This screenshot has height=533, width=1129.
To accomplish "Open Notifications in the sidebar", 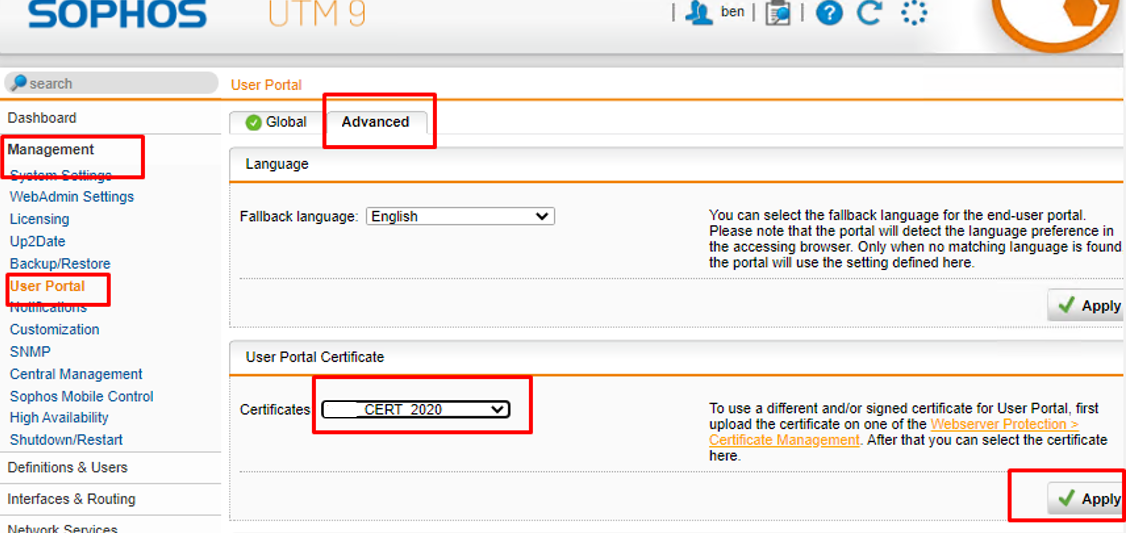I will [x=48, y=307].
